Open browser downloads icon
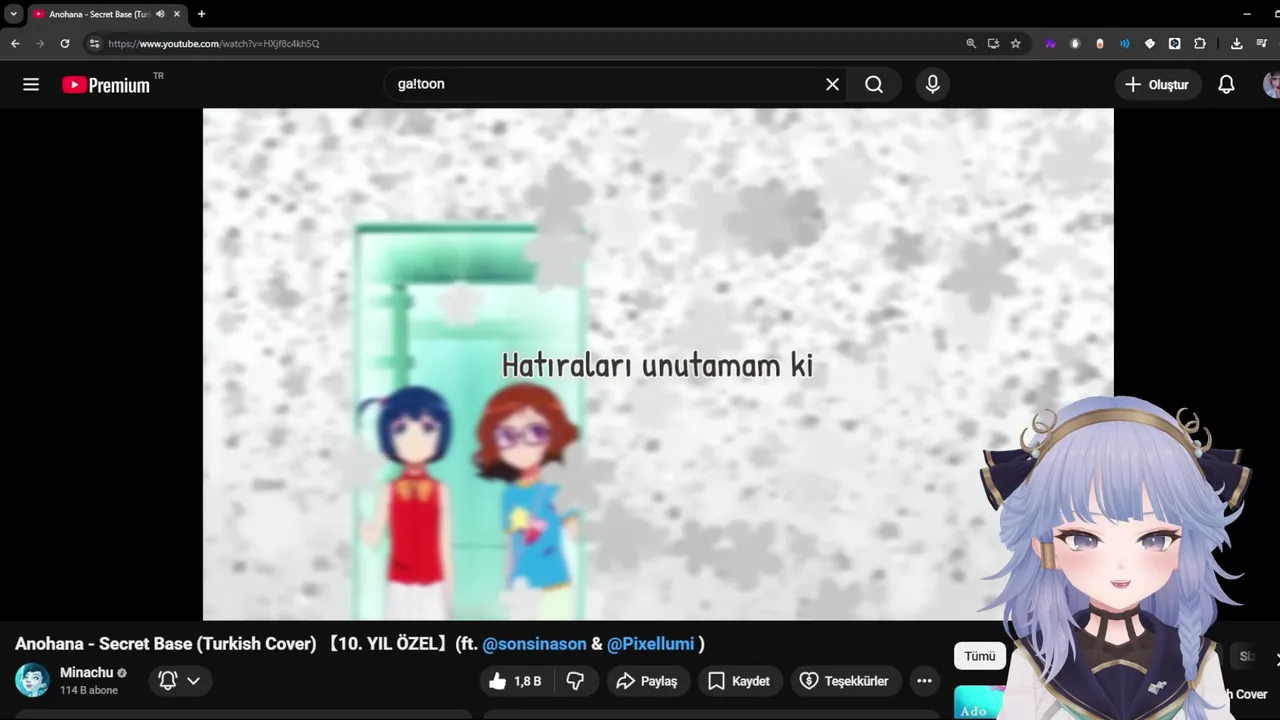The height and width of the screenshot is (720, 1280). (1237, 44)
